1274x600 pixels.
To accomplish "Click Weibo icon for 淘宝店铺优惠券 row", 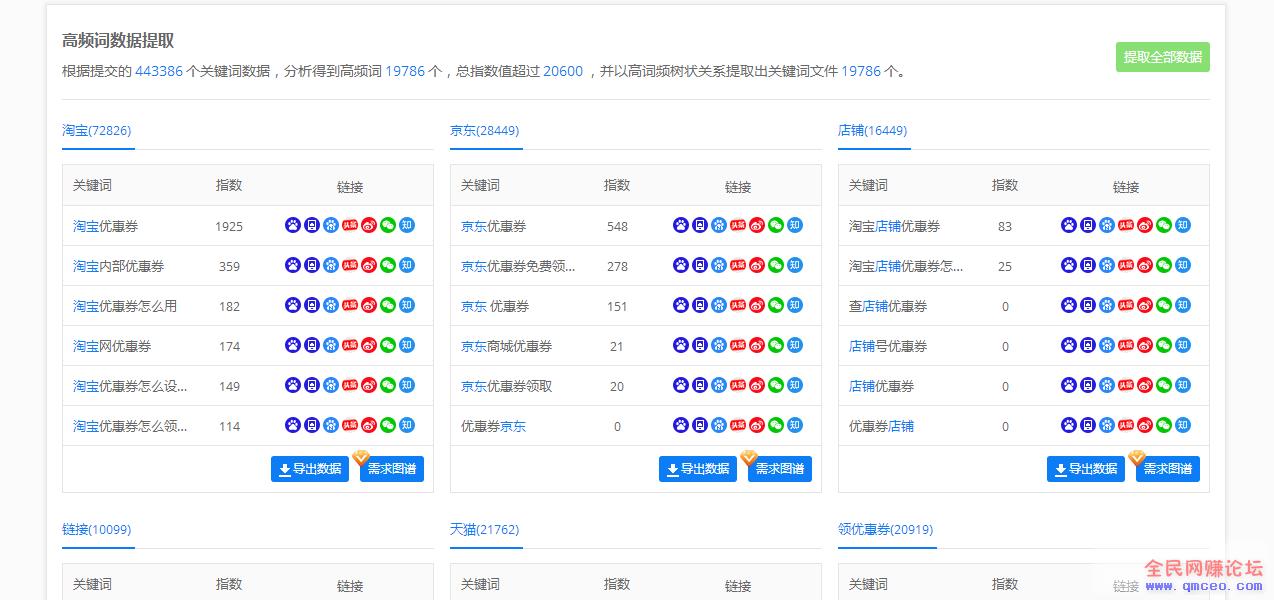I will click(x=1145, y=225).
